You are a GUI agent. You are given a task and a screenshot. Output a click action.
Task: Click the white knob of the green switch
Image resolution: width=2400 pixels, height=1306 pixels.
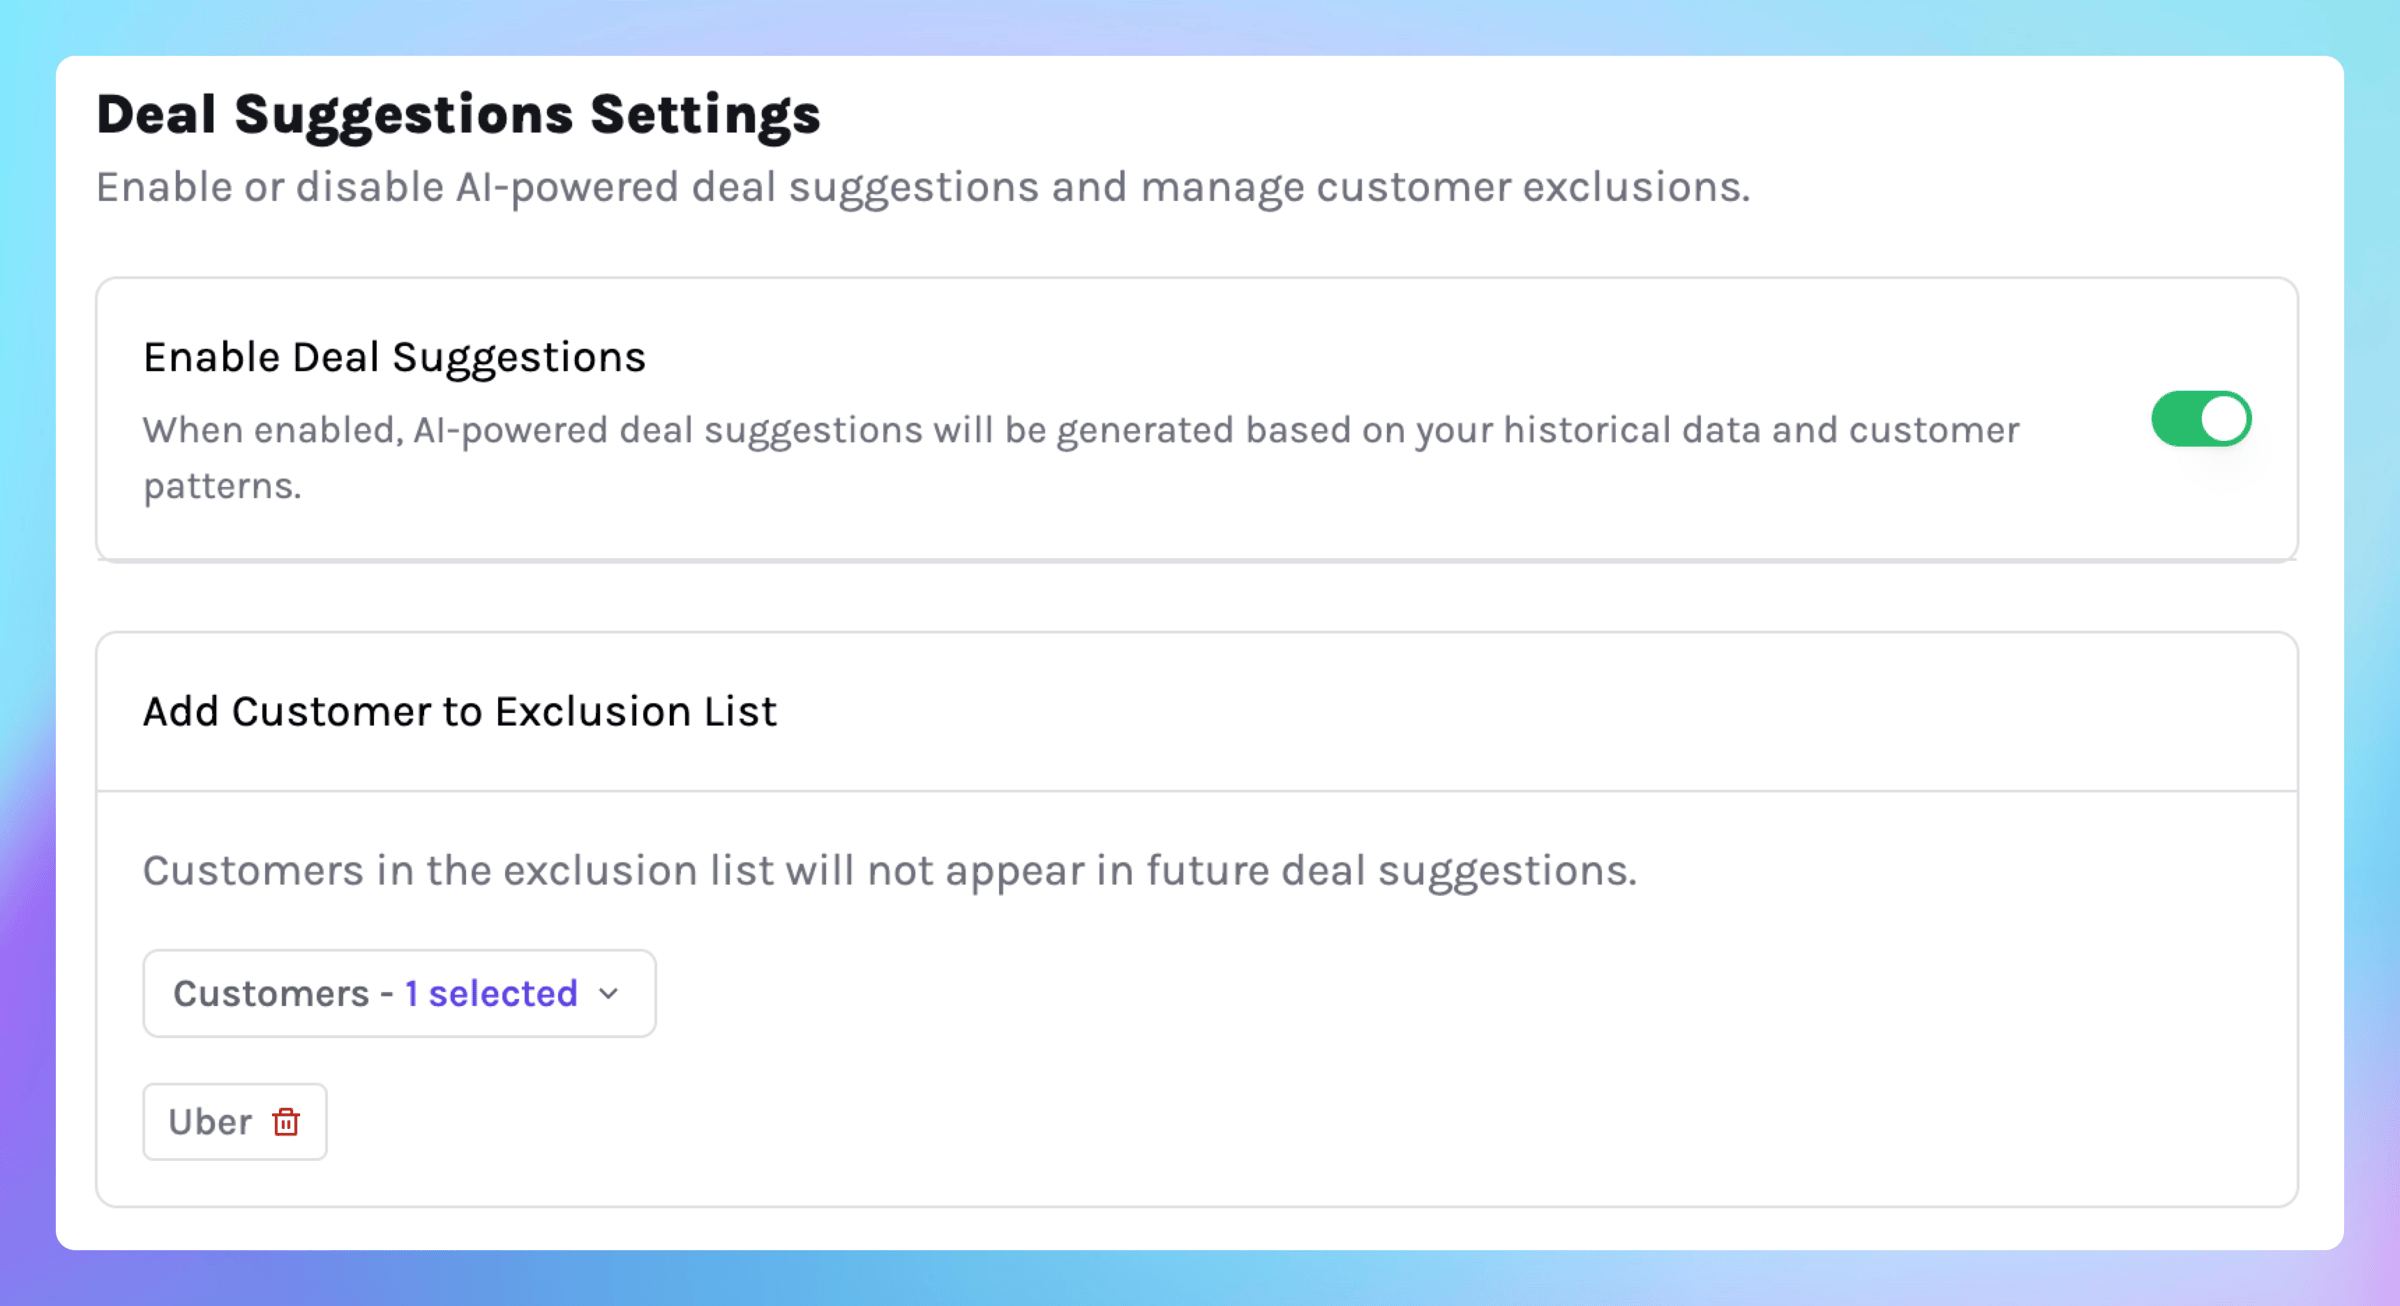pyautogui.click(x=2224, y=419)
